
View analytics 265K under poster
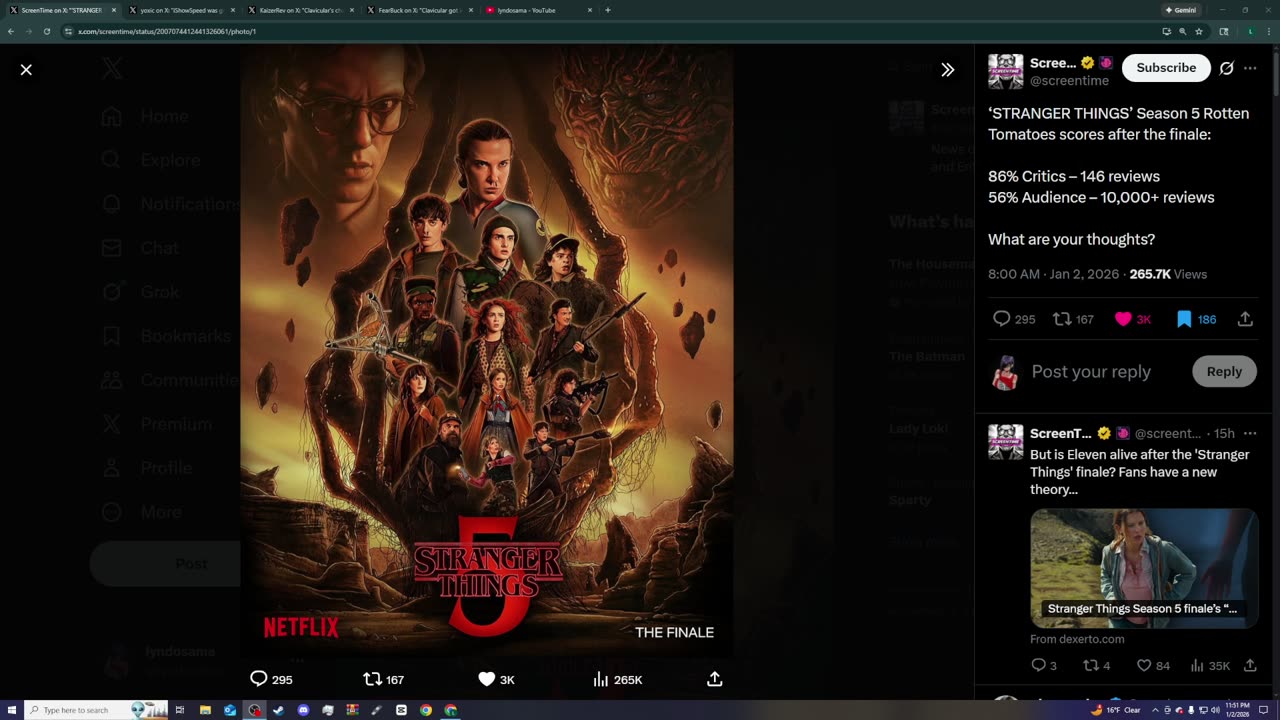[617, 679]
